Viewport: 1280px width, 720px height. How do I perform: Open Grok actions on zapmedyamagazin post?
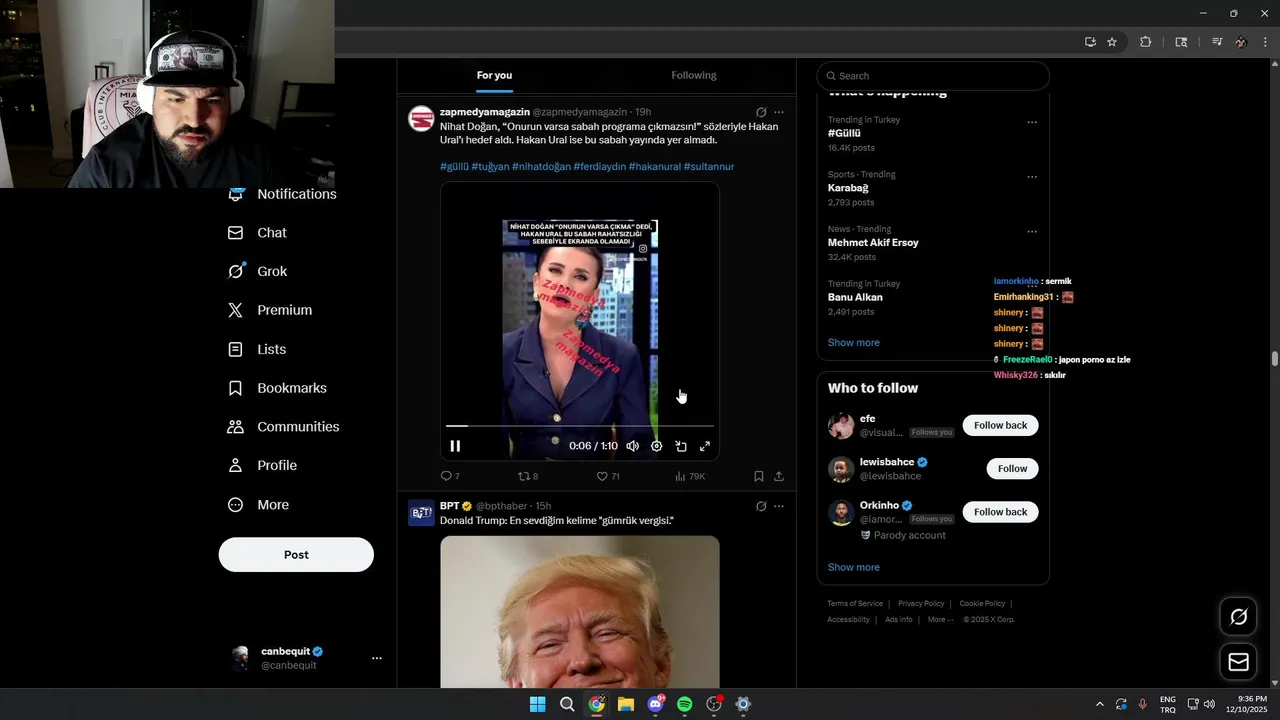pyautogui.click(x=761, y=112)
